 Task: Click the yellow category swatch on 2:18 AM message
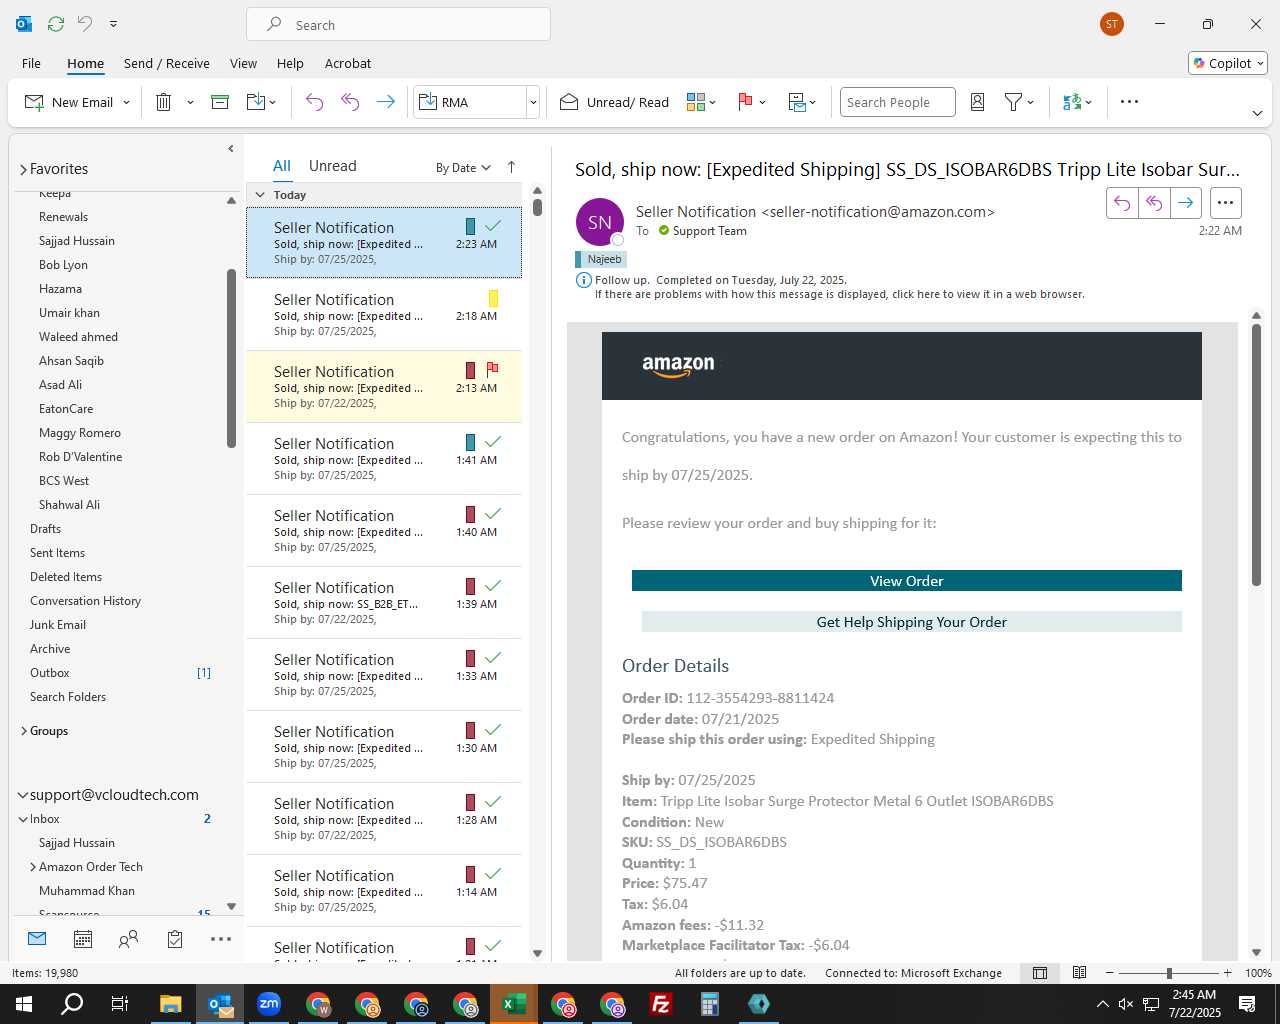tap(493, 298)
